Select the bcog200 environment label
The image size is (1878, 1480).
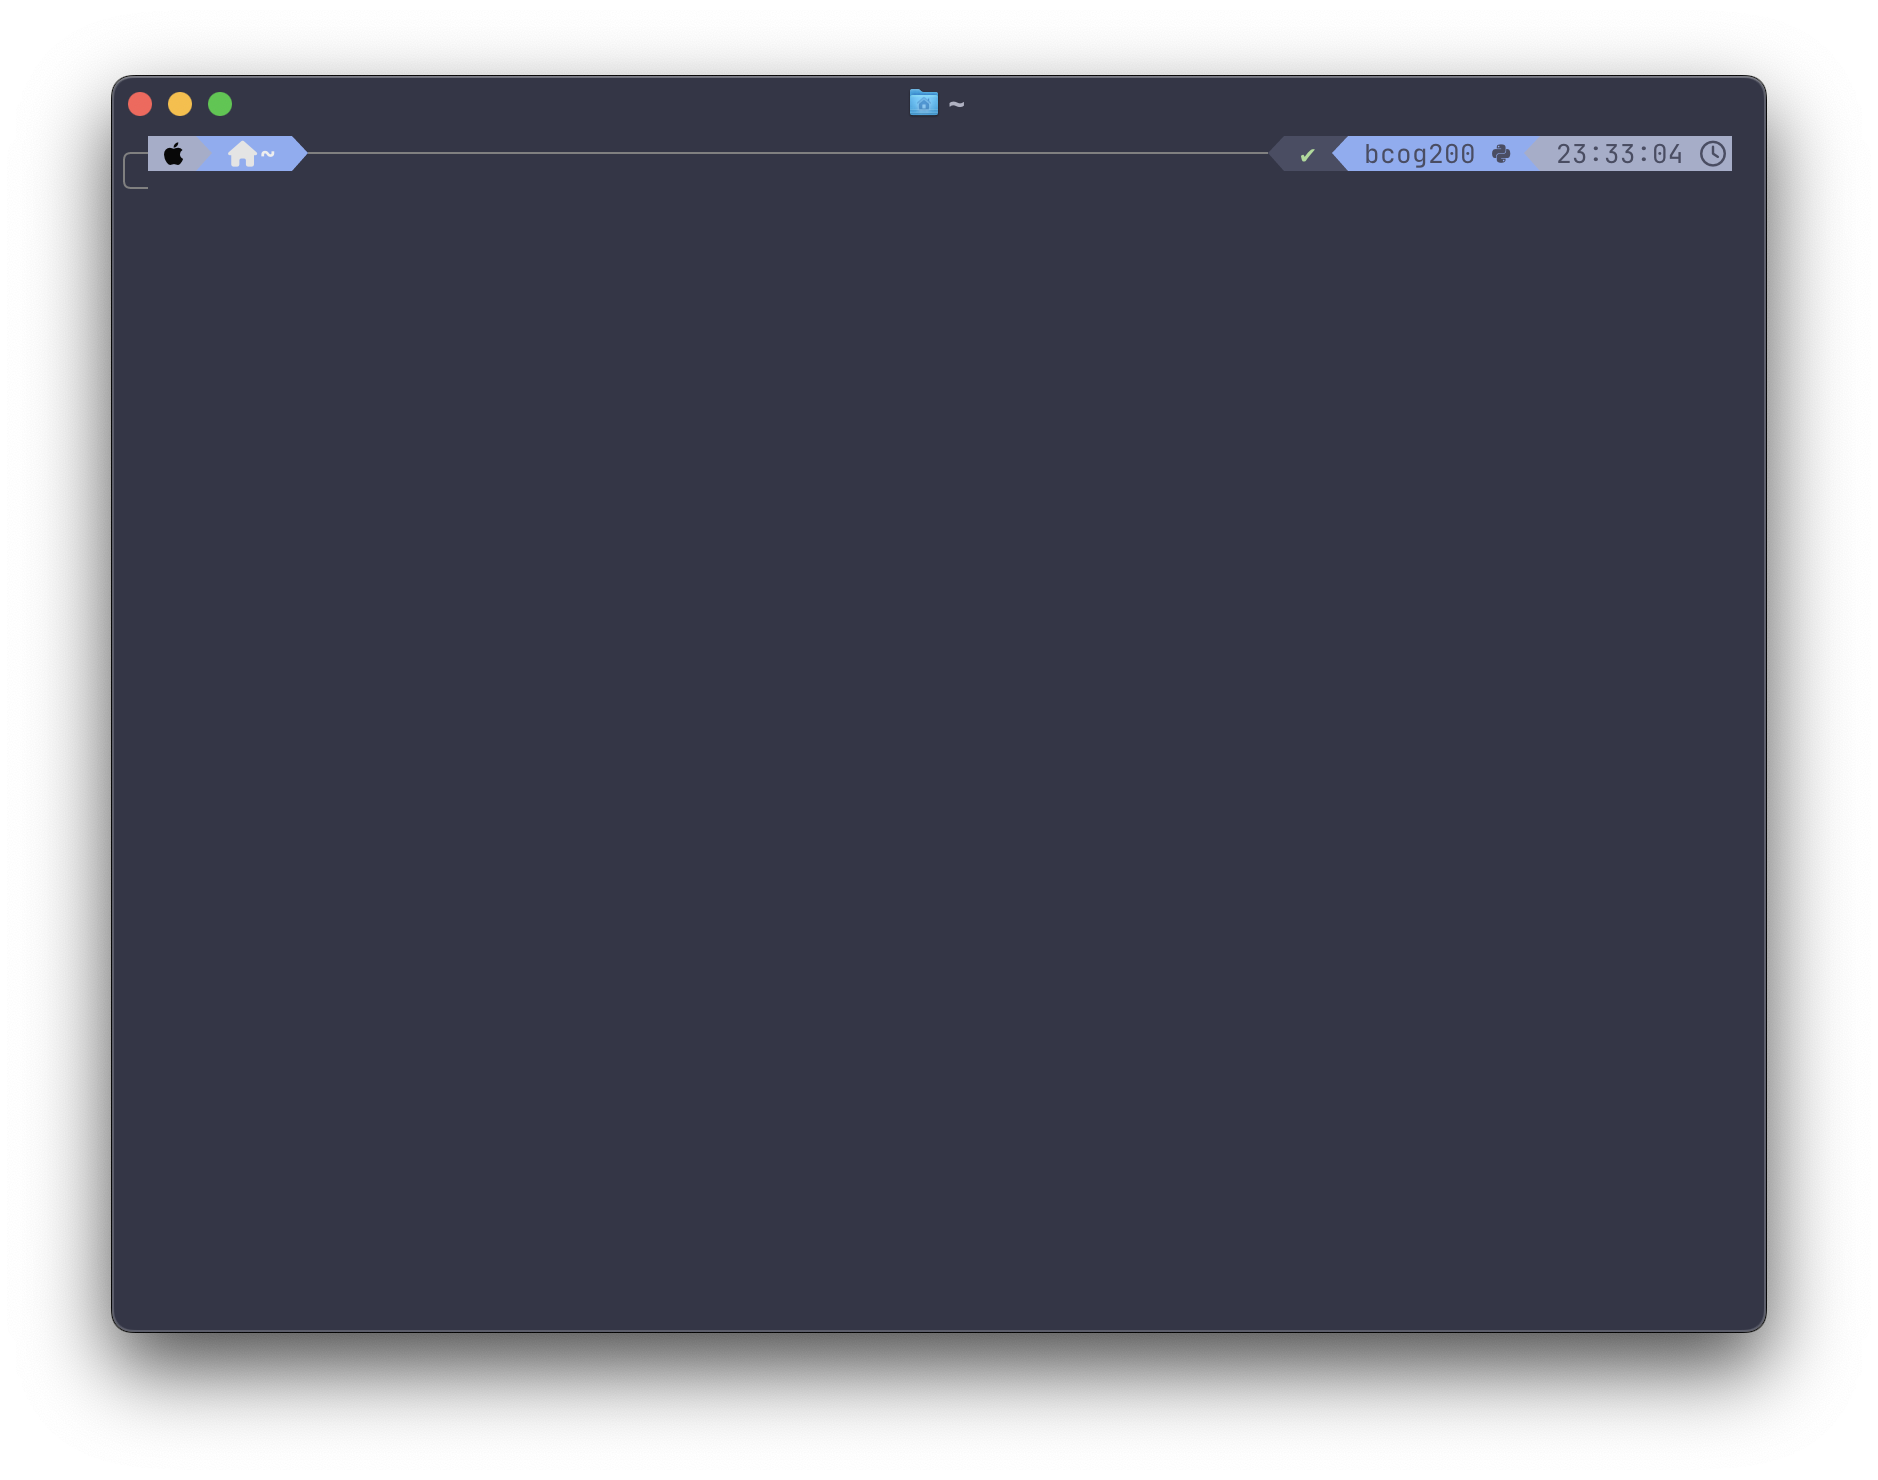(x=1419, y=154)
